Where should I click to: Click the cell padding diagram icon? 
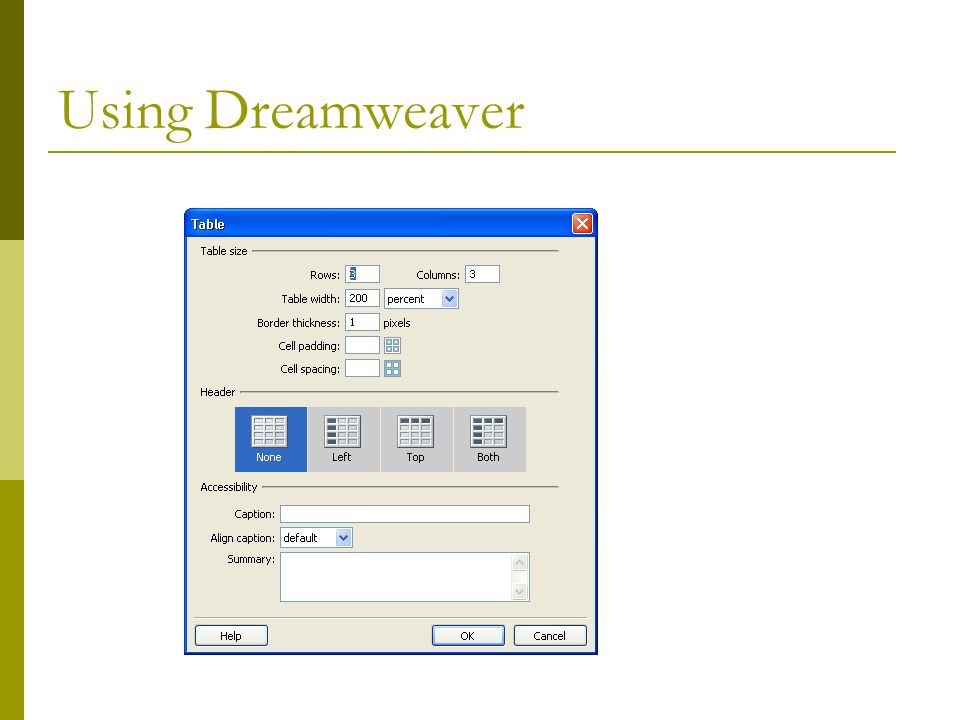click(x=392, y=345)
